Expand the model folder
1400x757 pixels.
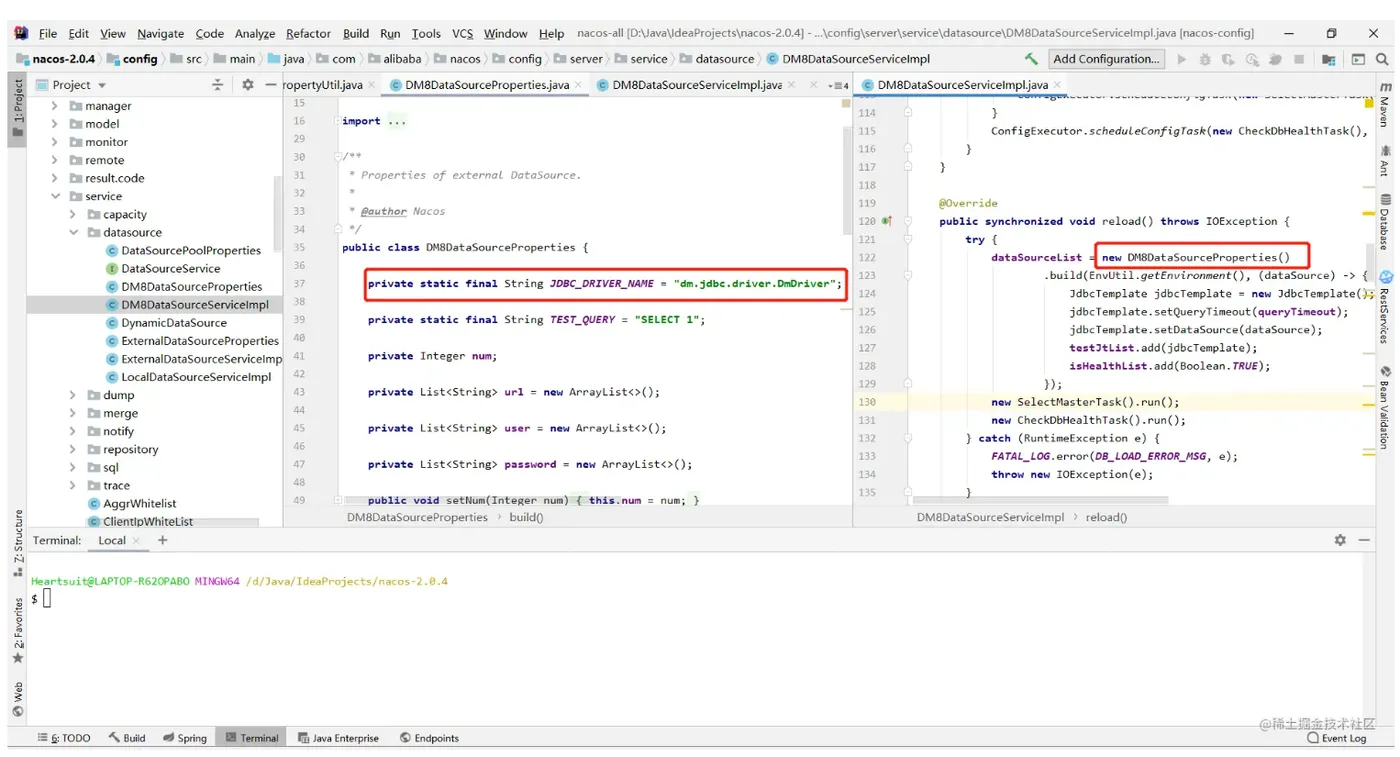point(55,124)
